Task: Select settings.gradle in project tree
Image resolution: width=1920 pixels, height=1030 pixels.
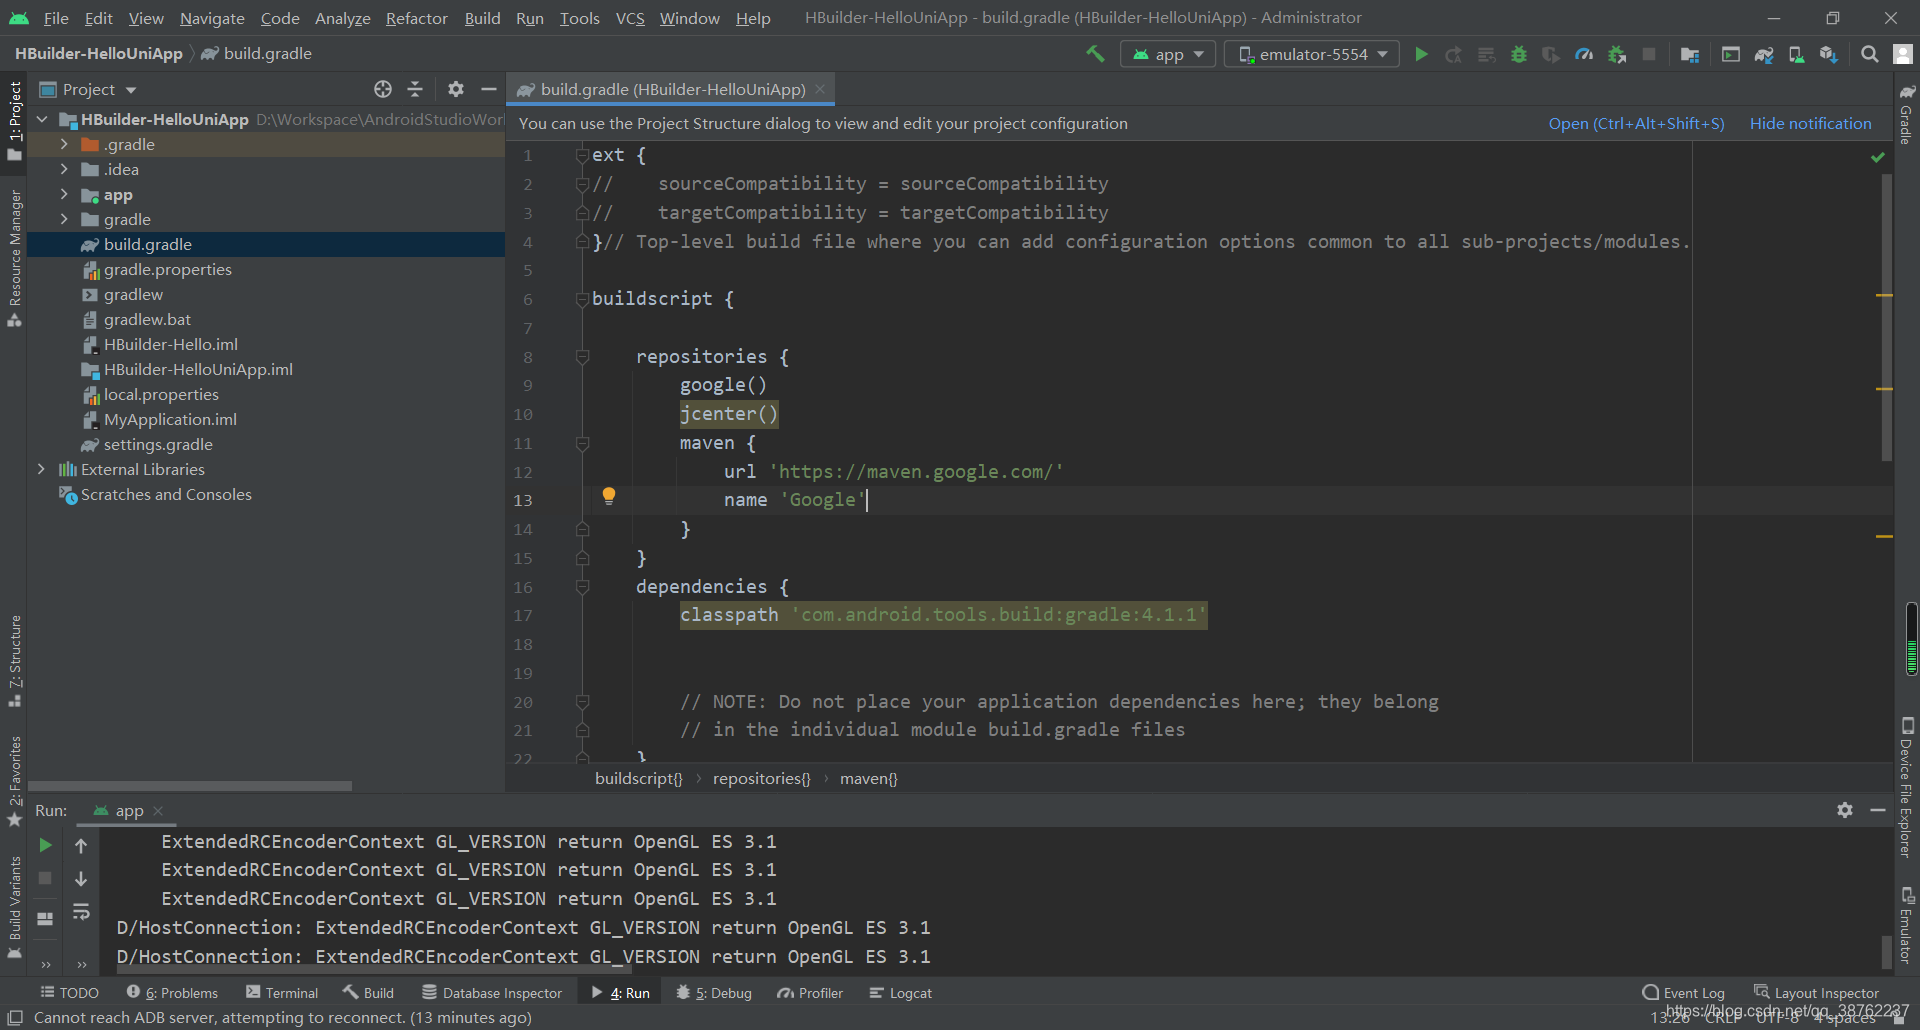Action: 157,444
